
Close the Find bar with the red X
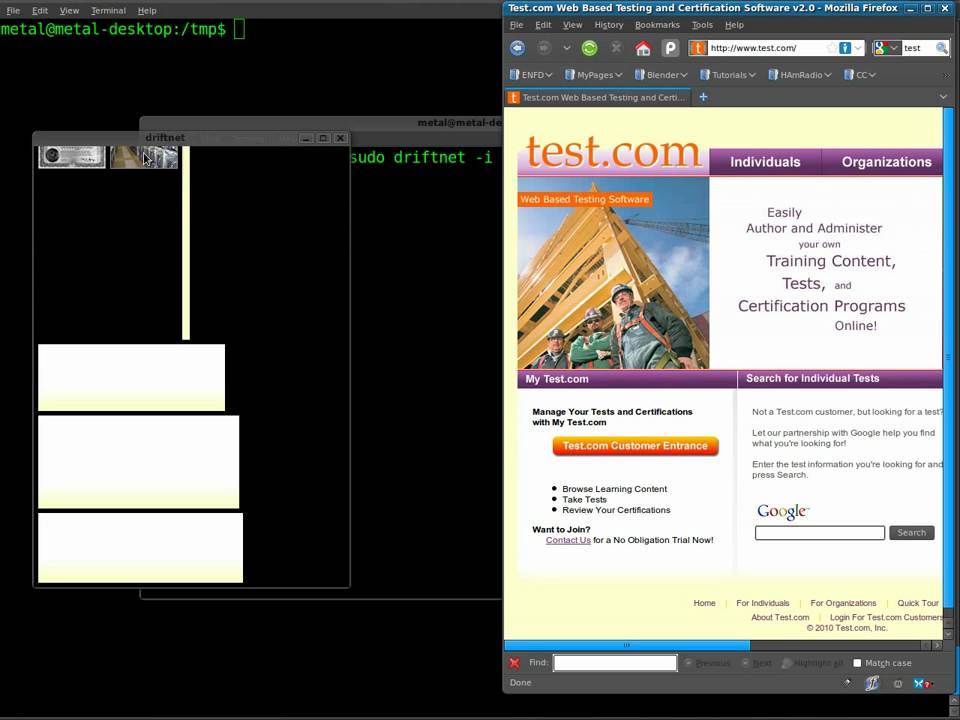click(x=514, y=662)
